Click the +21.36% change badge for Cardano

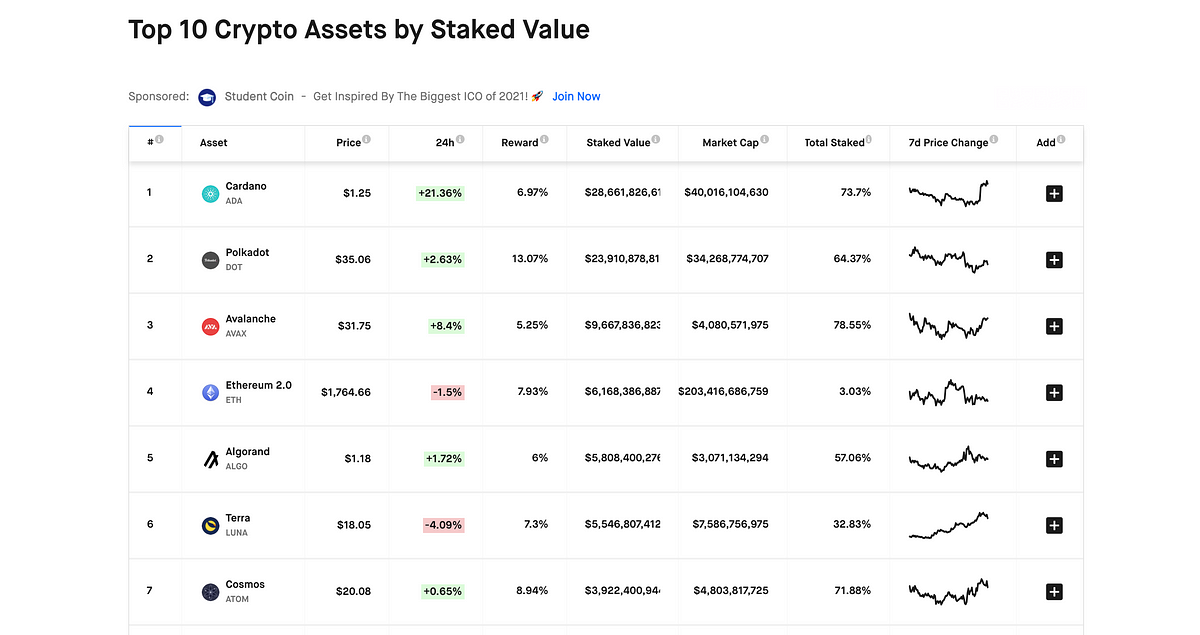(440, 193)
